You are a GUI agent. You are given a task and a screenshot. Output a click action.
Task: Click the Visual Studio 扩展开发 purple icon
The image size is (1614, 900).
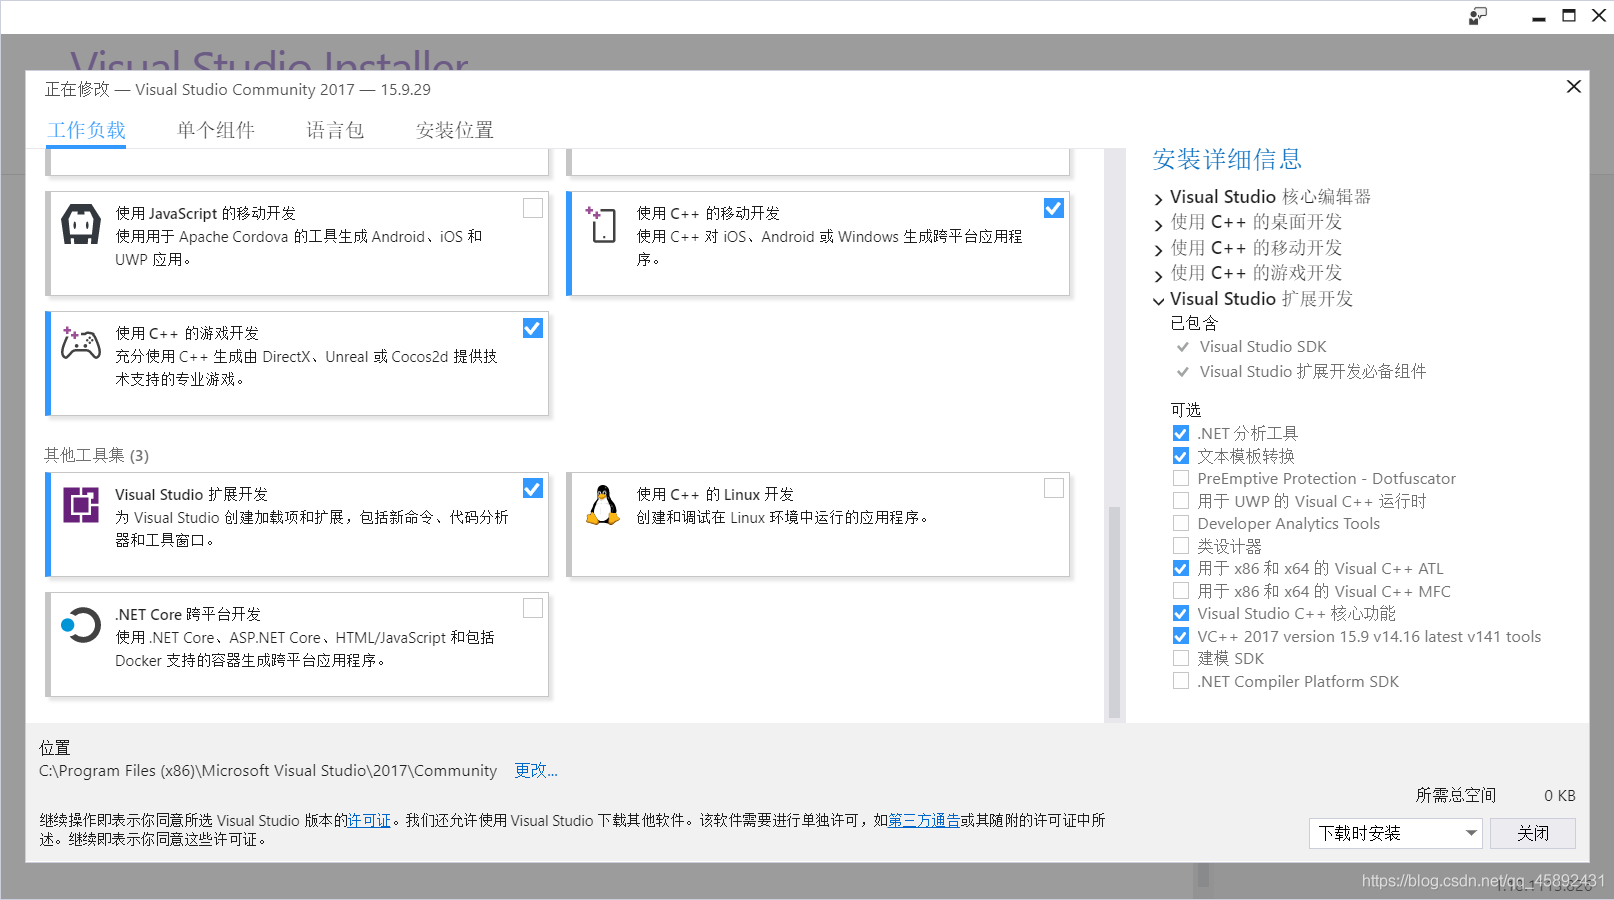click(81, 505)
